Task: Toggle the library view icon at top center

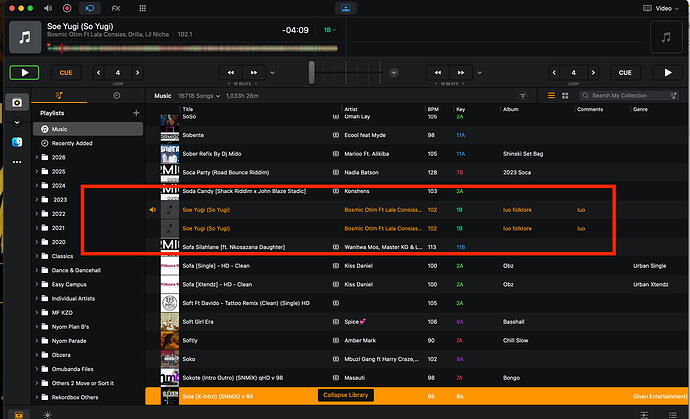Action: pyautogui.click(x=345, y=8)
